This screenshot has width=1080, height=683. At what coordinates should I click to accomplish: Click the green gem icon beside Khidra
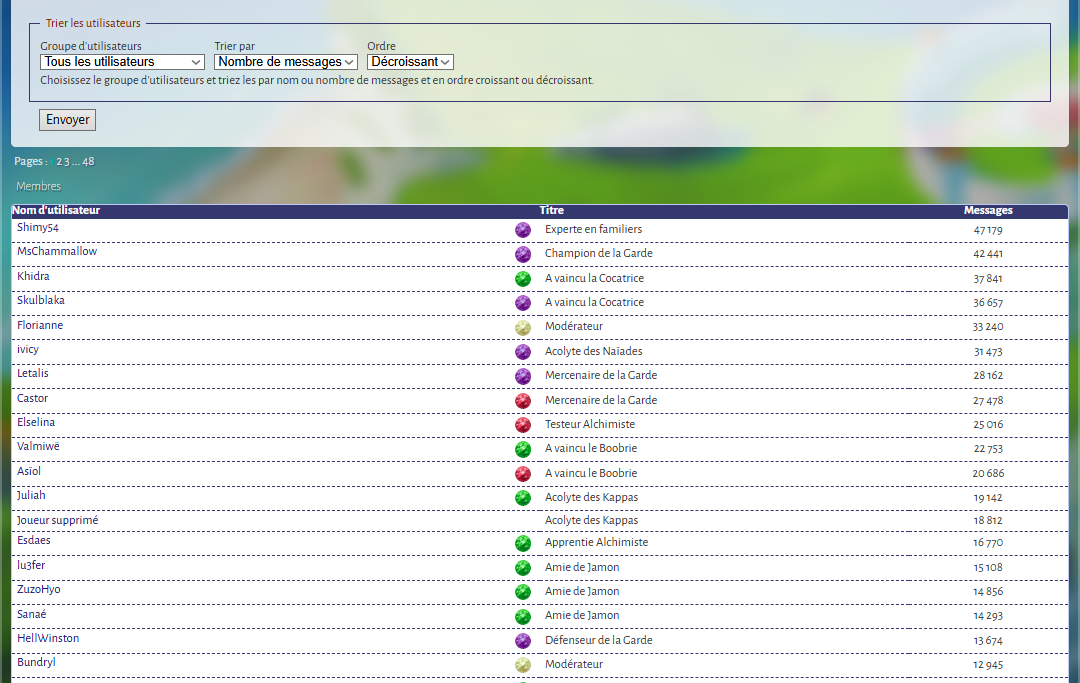(523, 279)
